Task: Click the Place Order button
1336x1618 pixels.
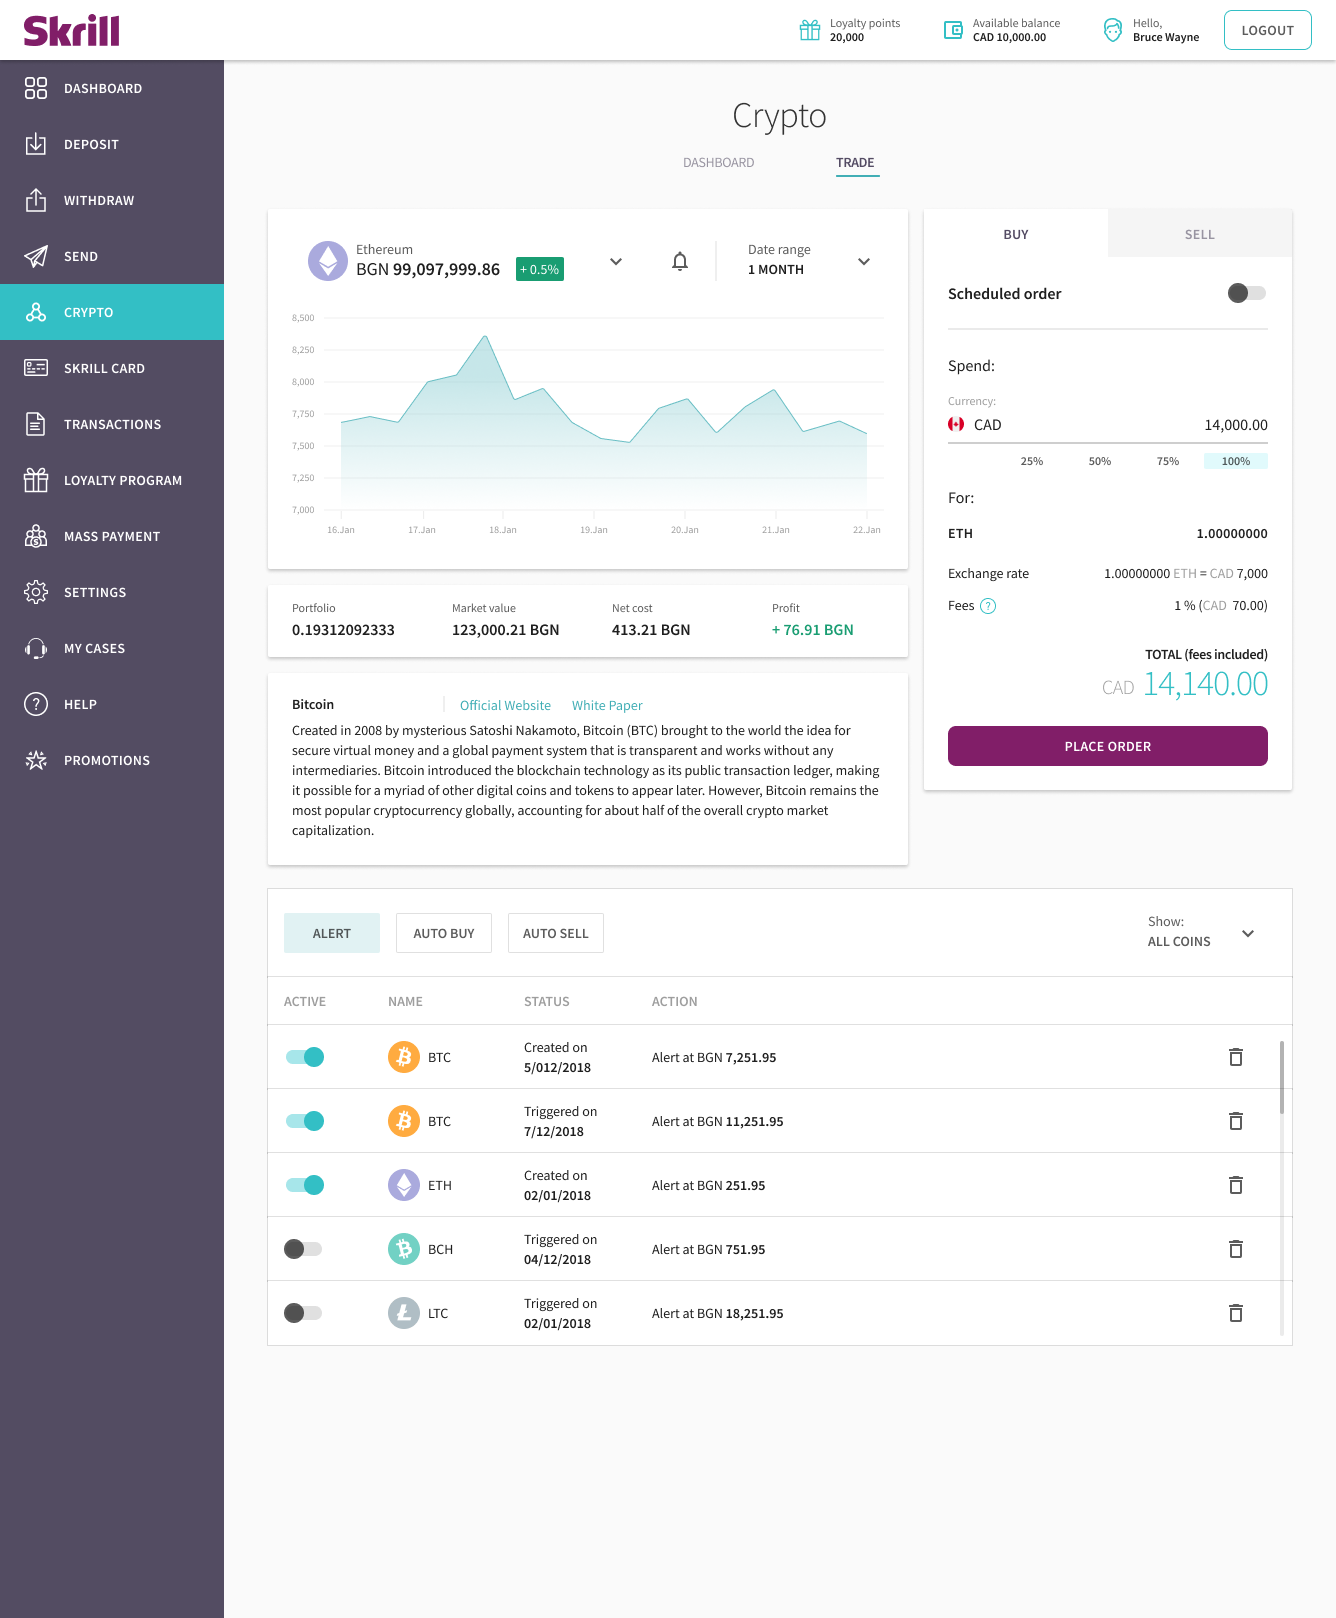Action: [1108, 746]
